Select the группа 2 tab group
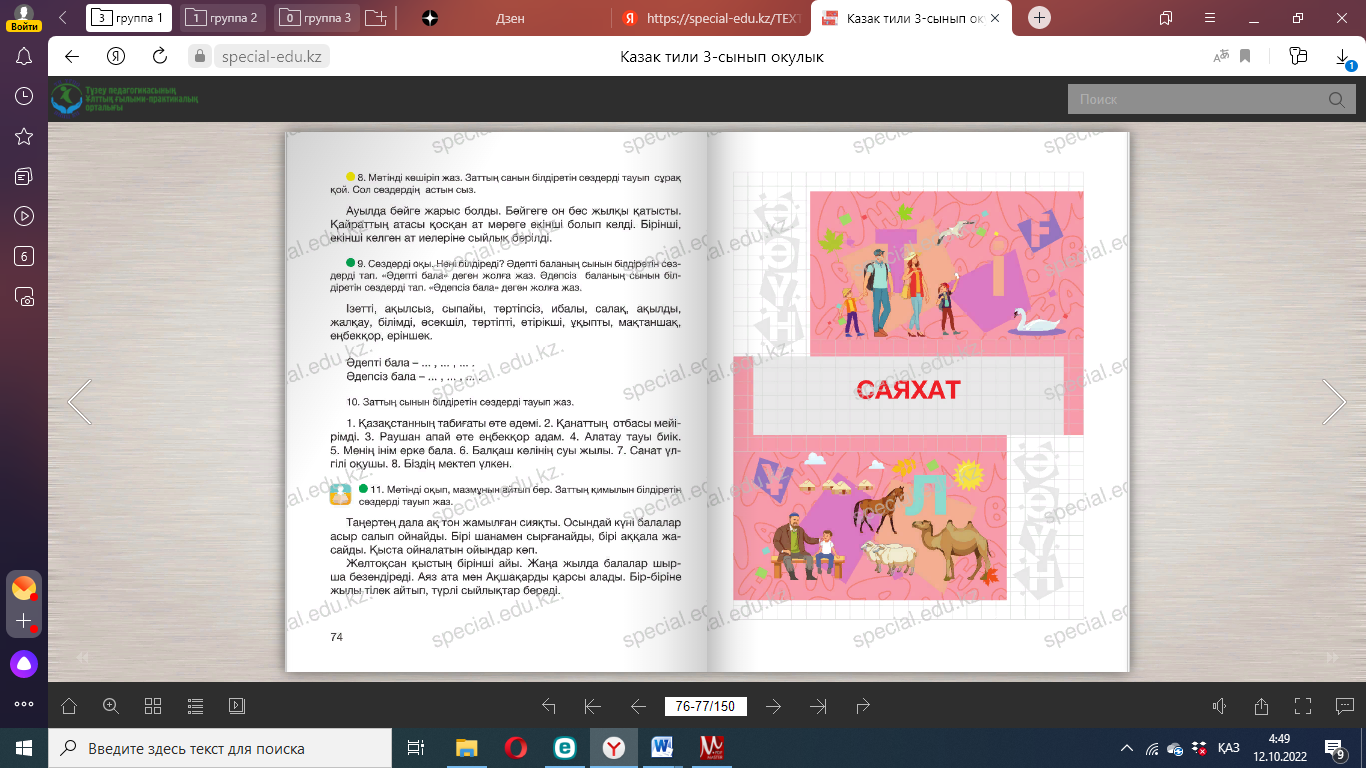The width and height of the screenshot is (1366, 768). pos(224,18)
